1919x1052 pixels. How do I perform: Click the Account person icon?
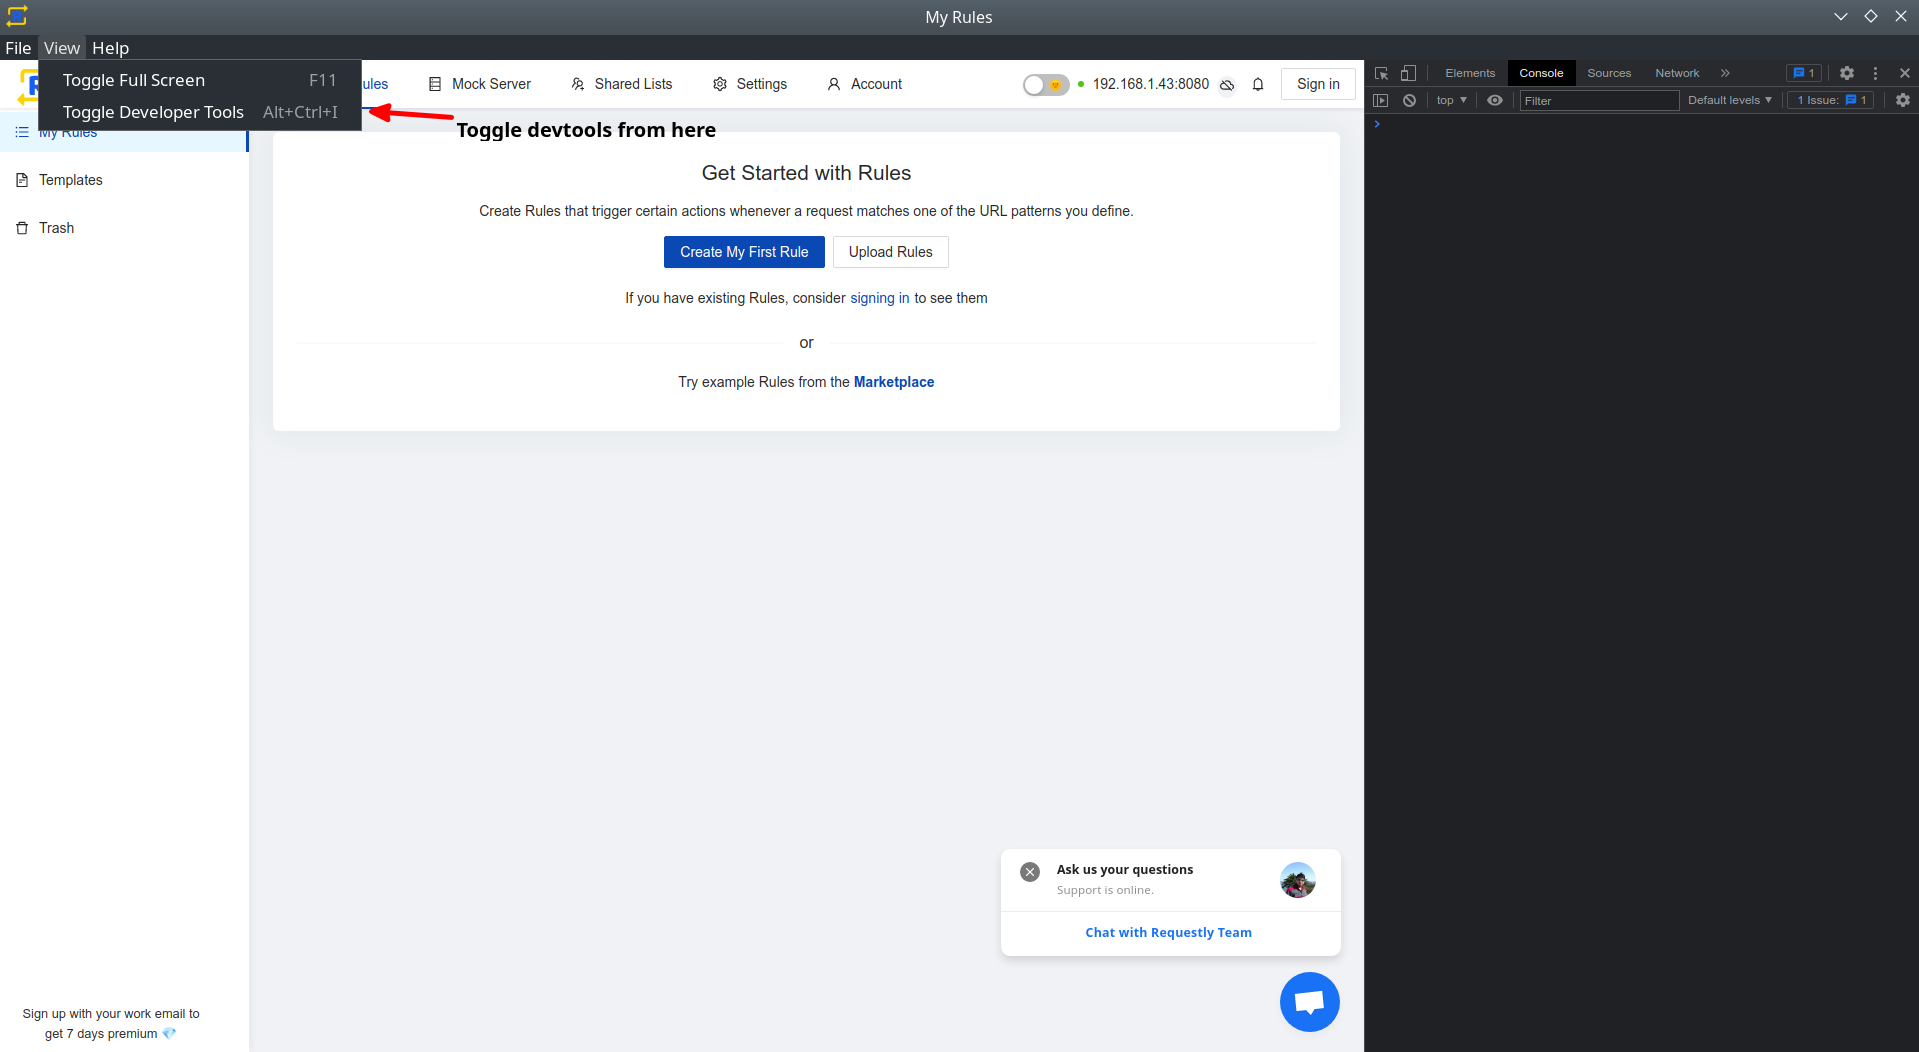pos(834,84)
